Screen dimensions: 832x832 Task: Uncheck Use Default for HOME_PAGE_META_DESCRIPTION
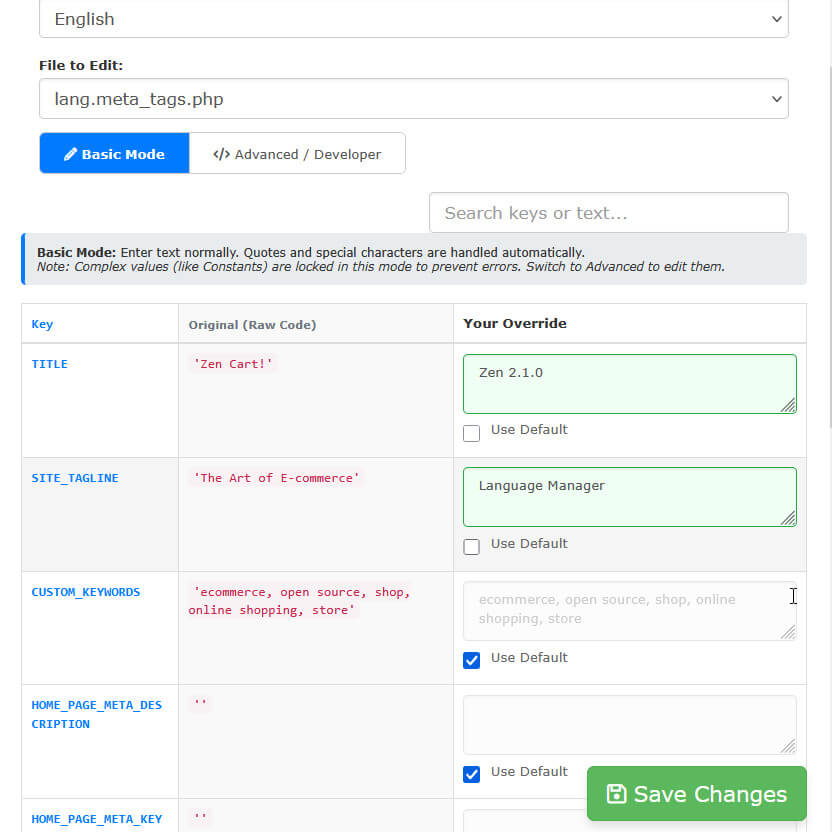472,774
